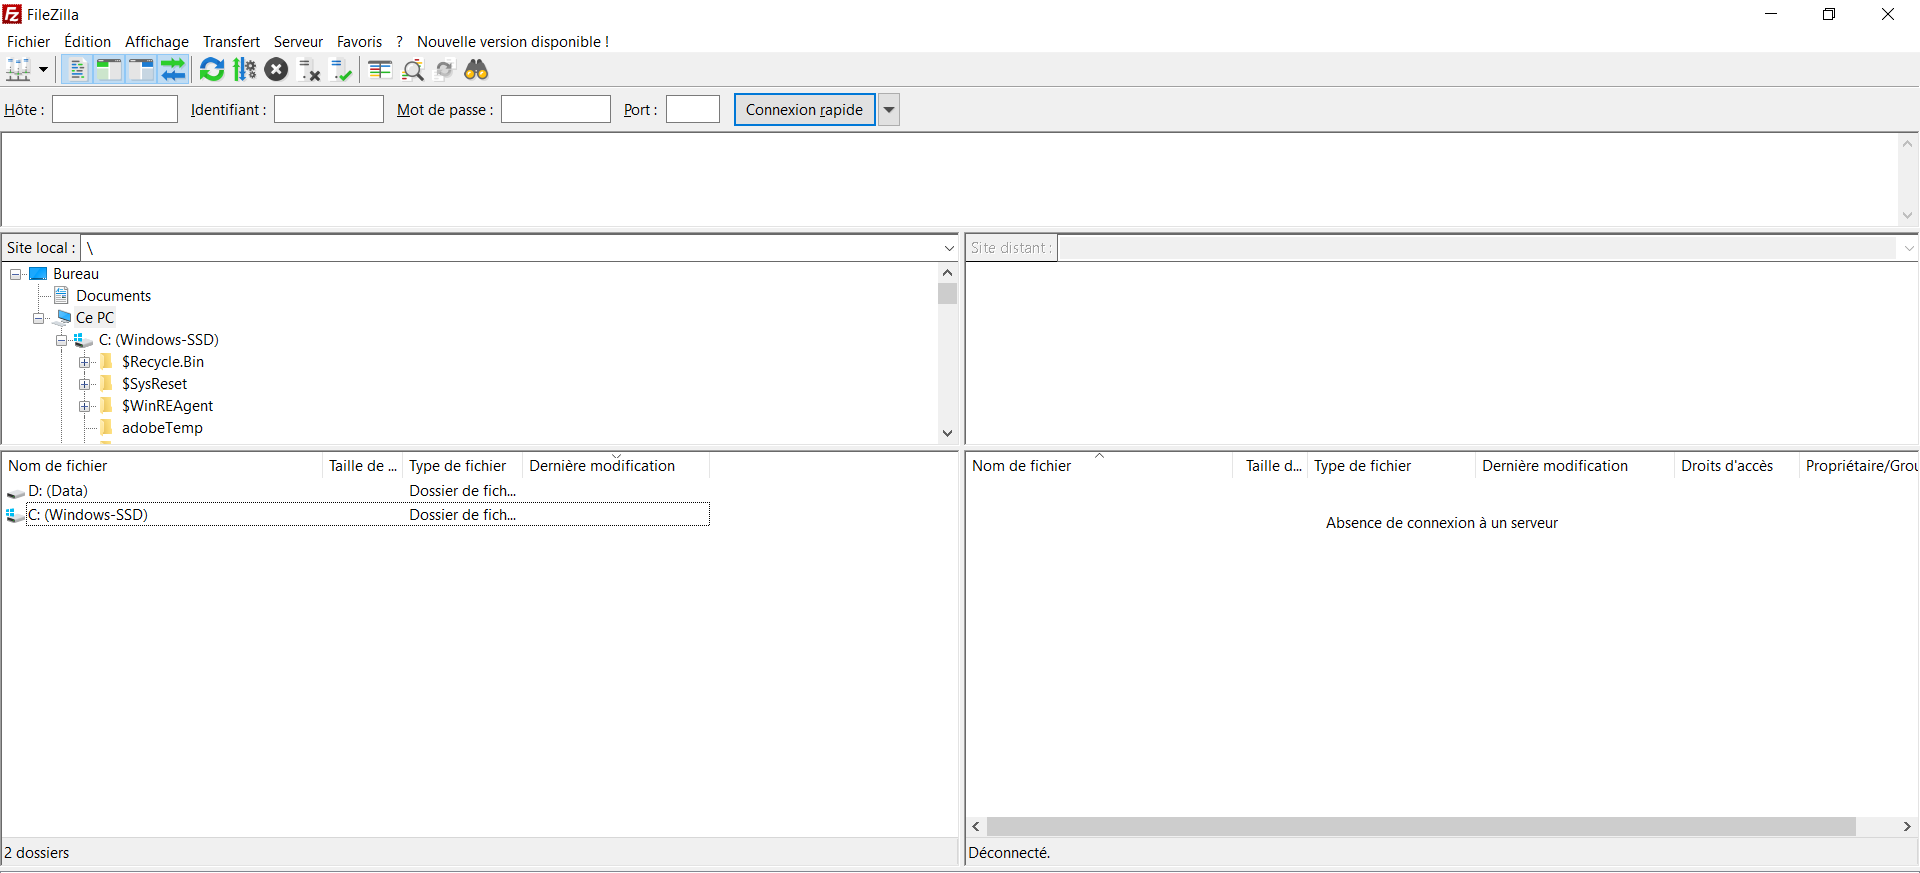Open the ? help menu
Screen dimensions: 1920x873
[x=399, y=41]
